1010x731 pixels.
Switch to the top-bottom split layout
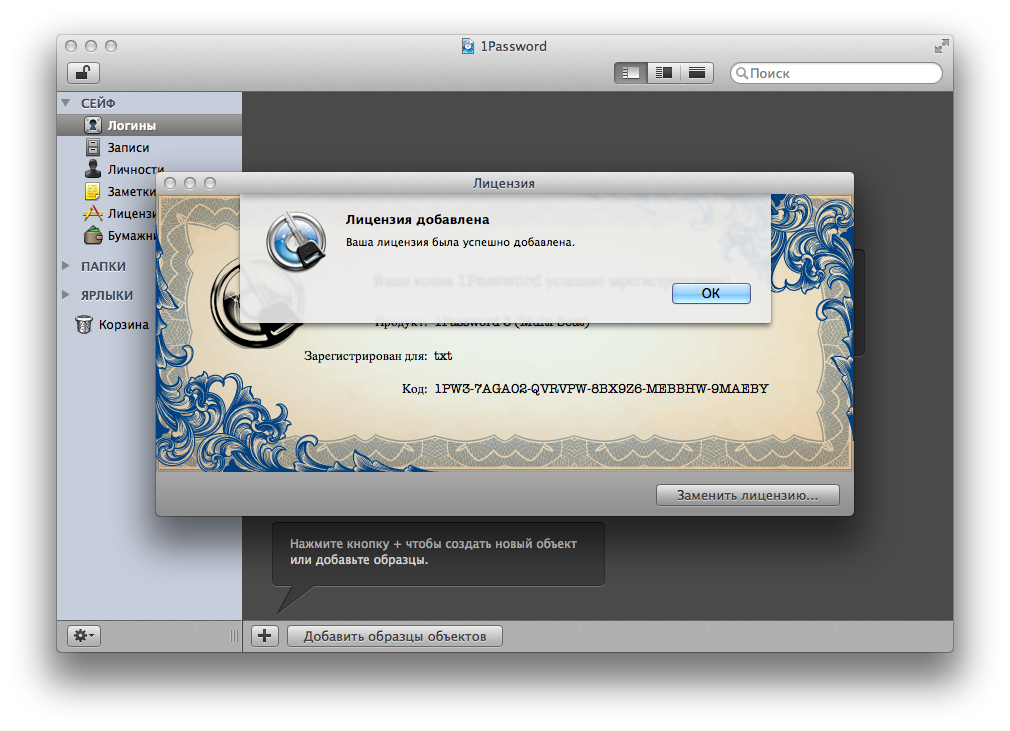click(697, 73)
